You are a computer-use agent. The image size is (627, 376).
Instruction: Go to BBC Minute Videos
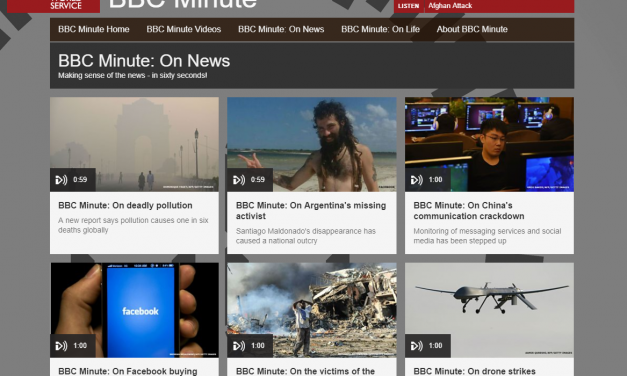coord(184,29)
